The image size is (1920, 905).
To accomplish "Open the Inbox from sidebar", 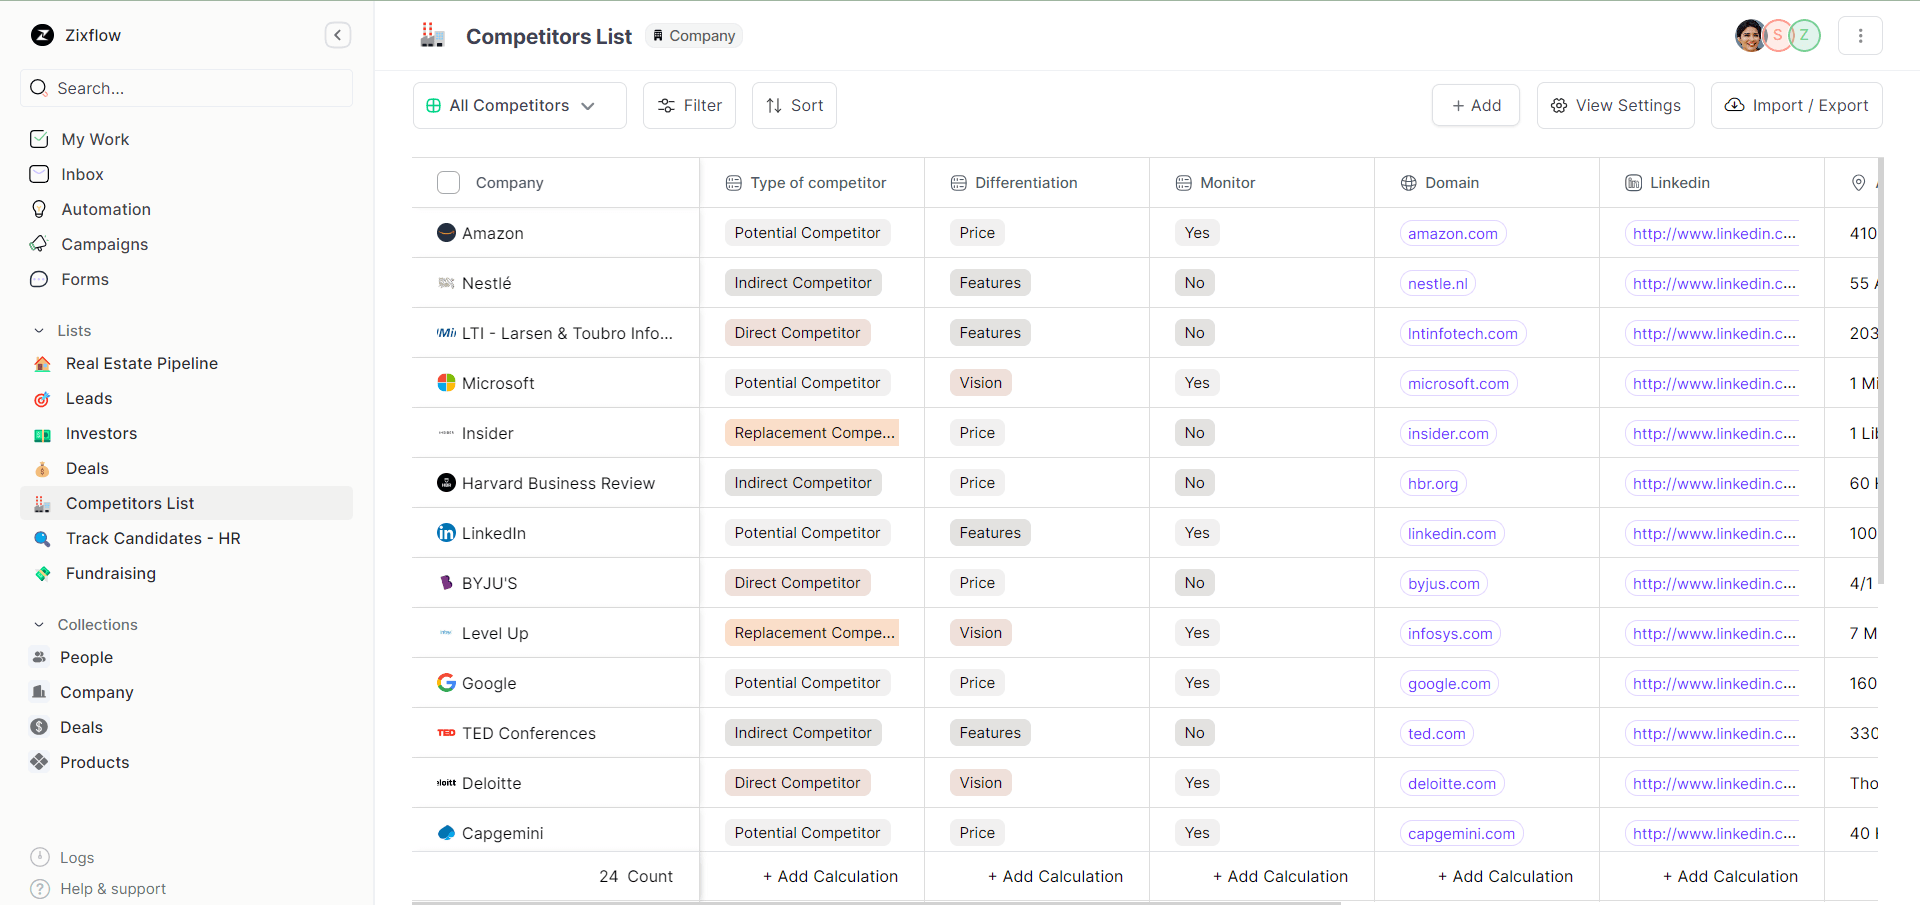I will click(82, 174).
